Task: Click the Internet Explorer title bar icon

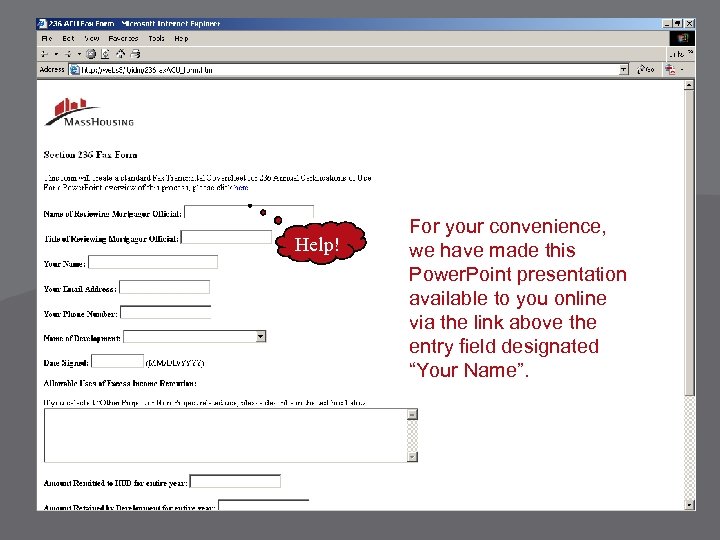Action: point(42,23)
